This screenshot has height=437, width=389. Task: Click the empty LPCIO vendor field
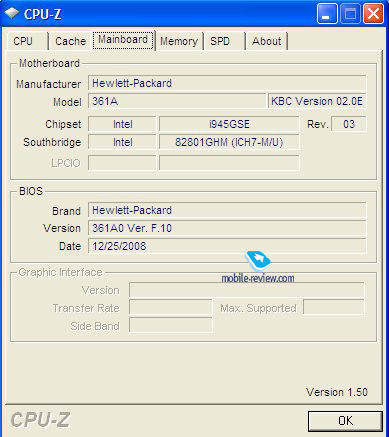pyautogui.click(x=122, y=163)
